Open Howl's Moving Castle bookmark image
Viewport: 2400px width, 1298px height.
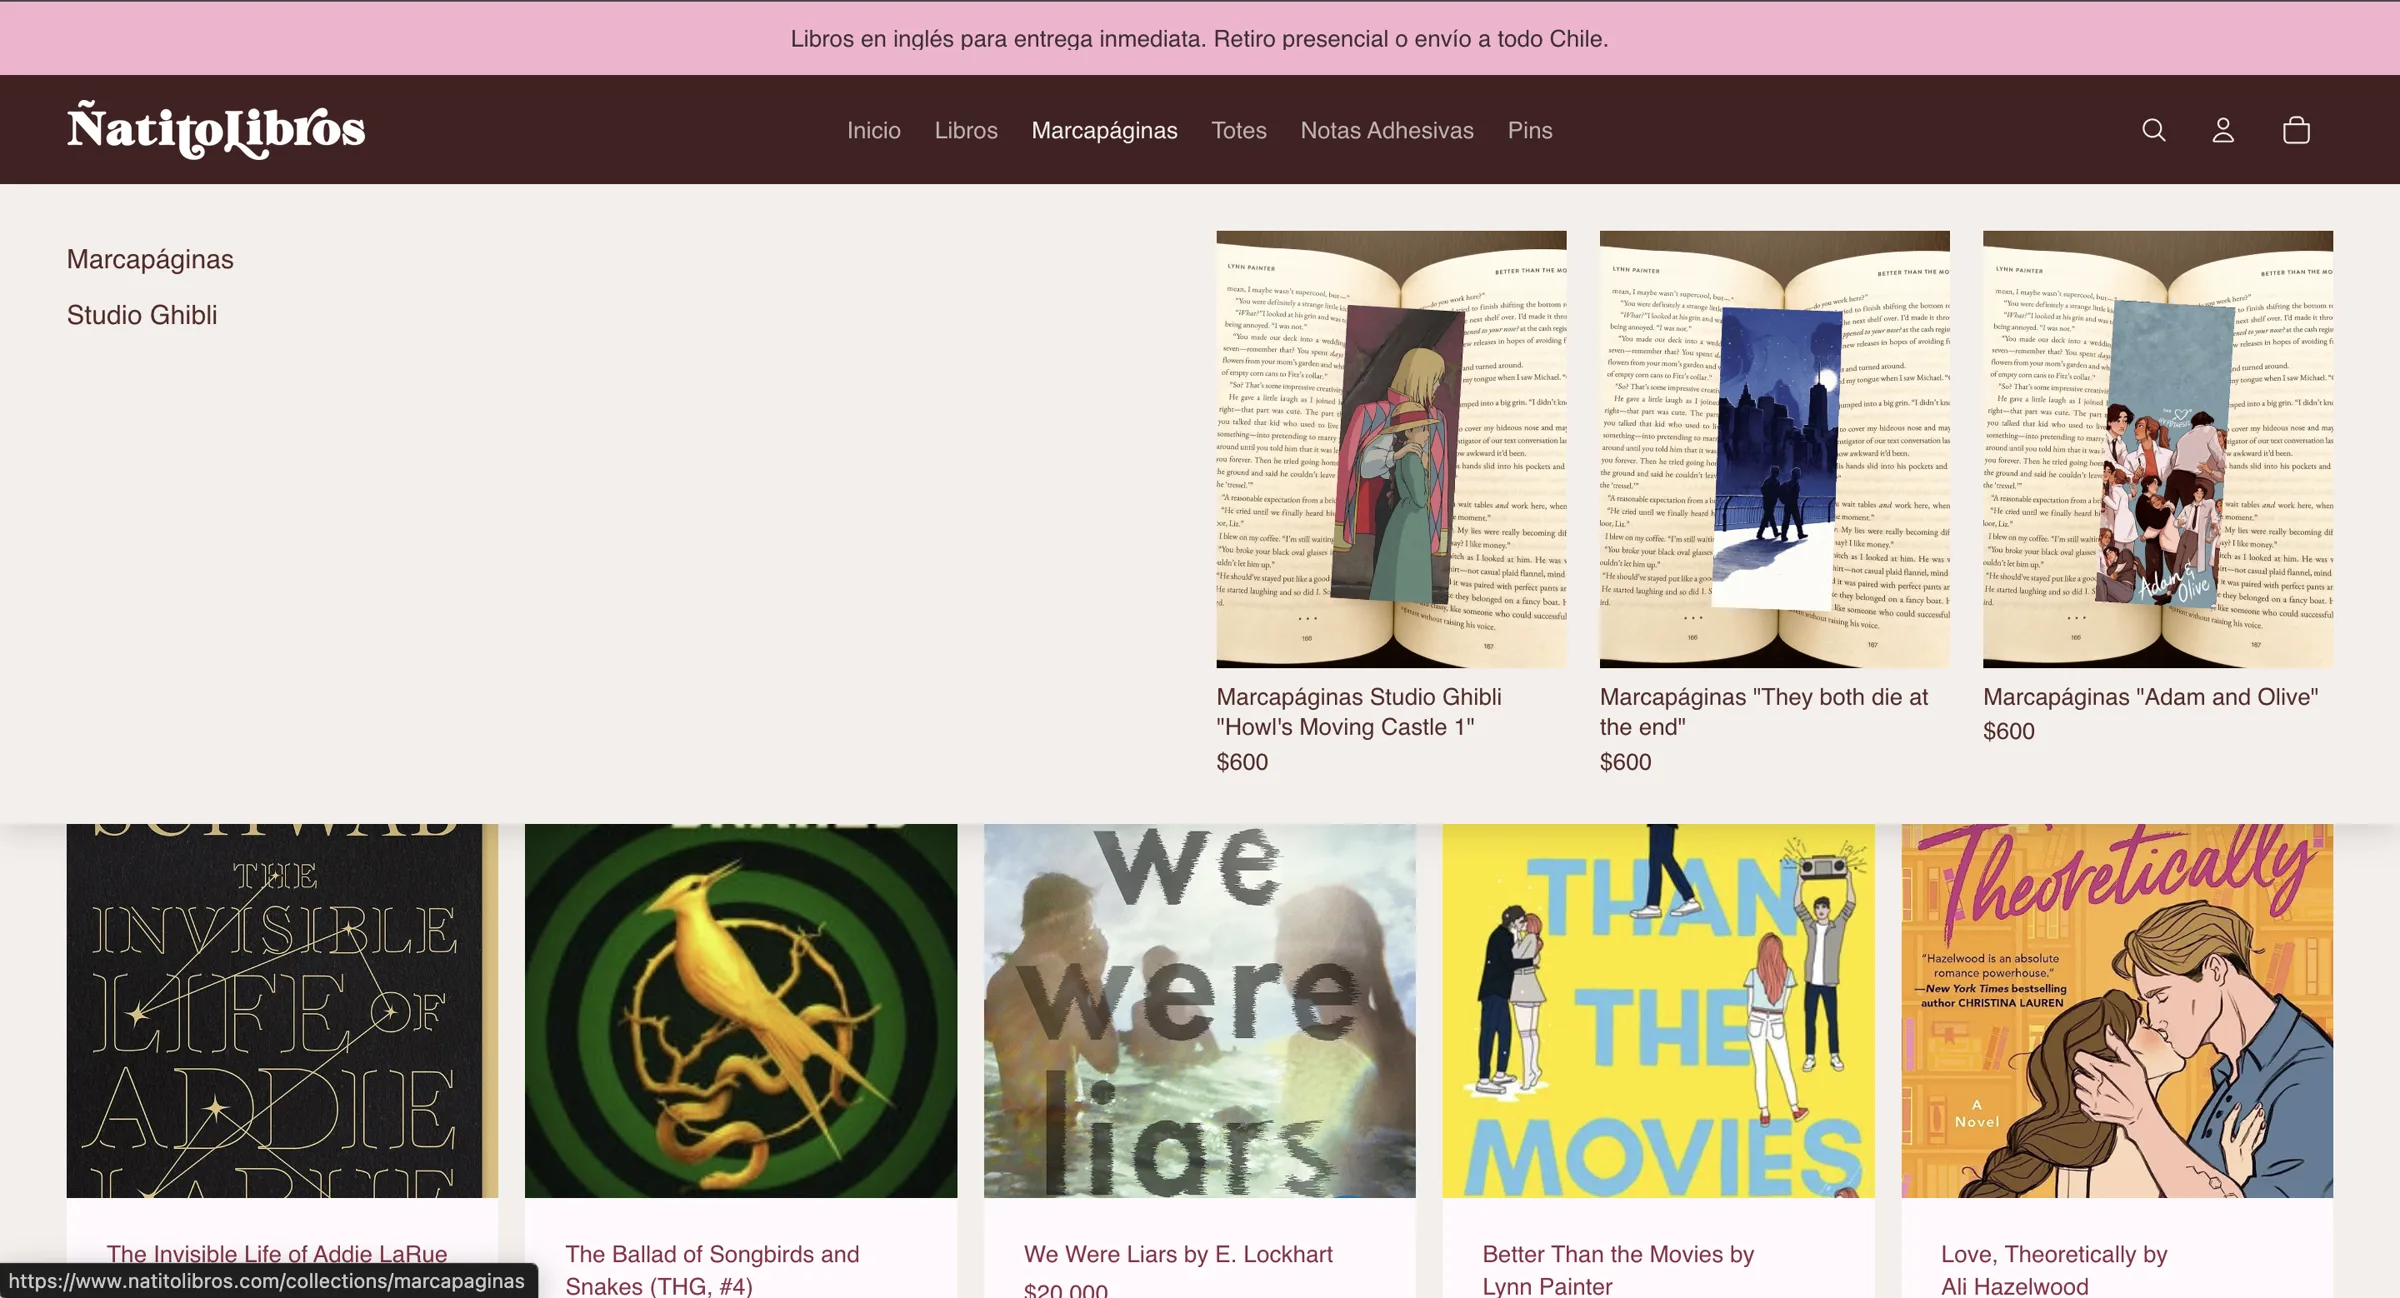pos(1391,449)
